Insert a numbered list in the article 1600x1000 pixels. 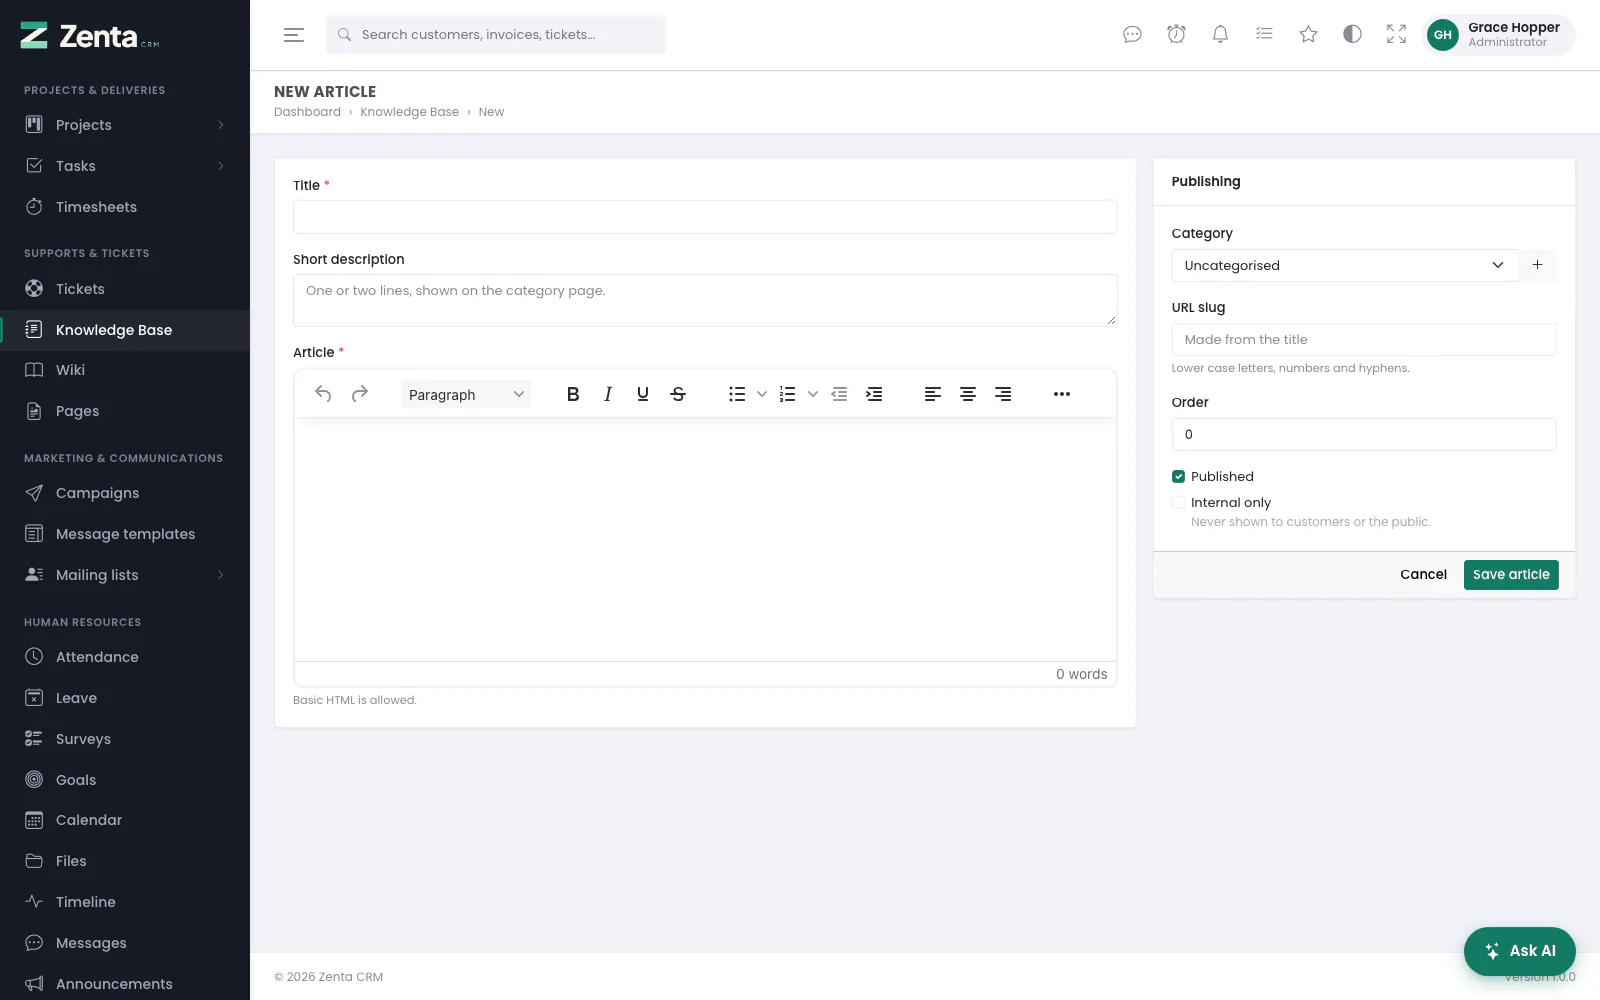pos(788,394)
